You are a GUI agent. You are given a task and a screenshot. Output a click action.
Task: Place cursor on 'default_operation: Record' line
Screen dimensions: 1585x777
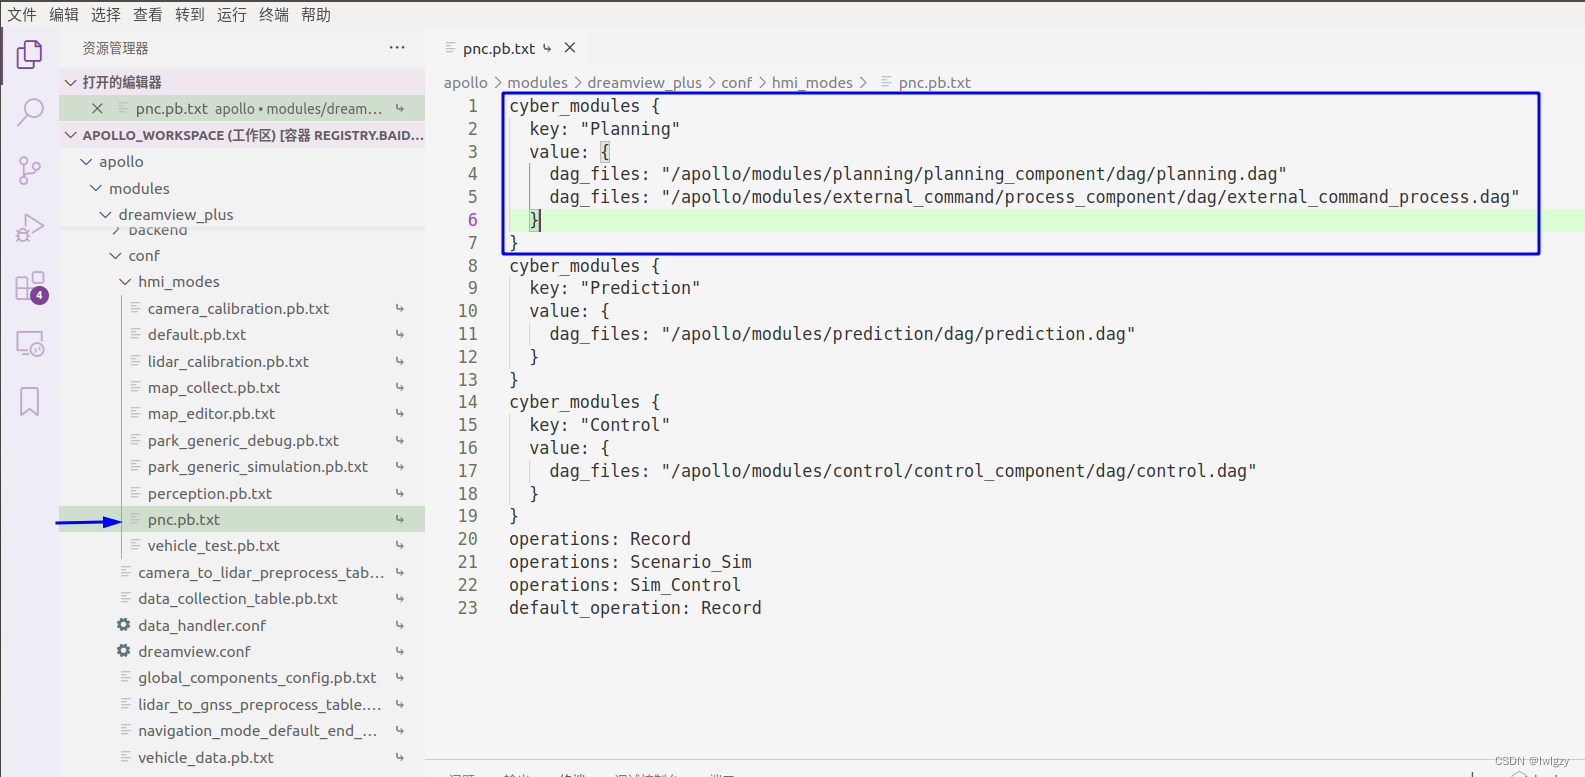[635, 608]
